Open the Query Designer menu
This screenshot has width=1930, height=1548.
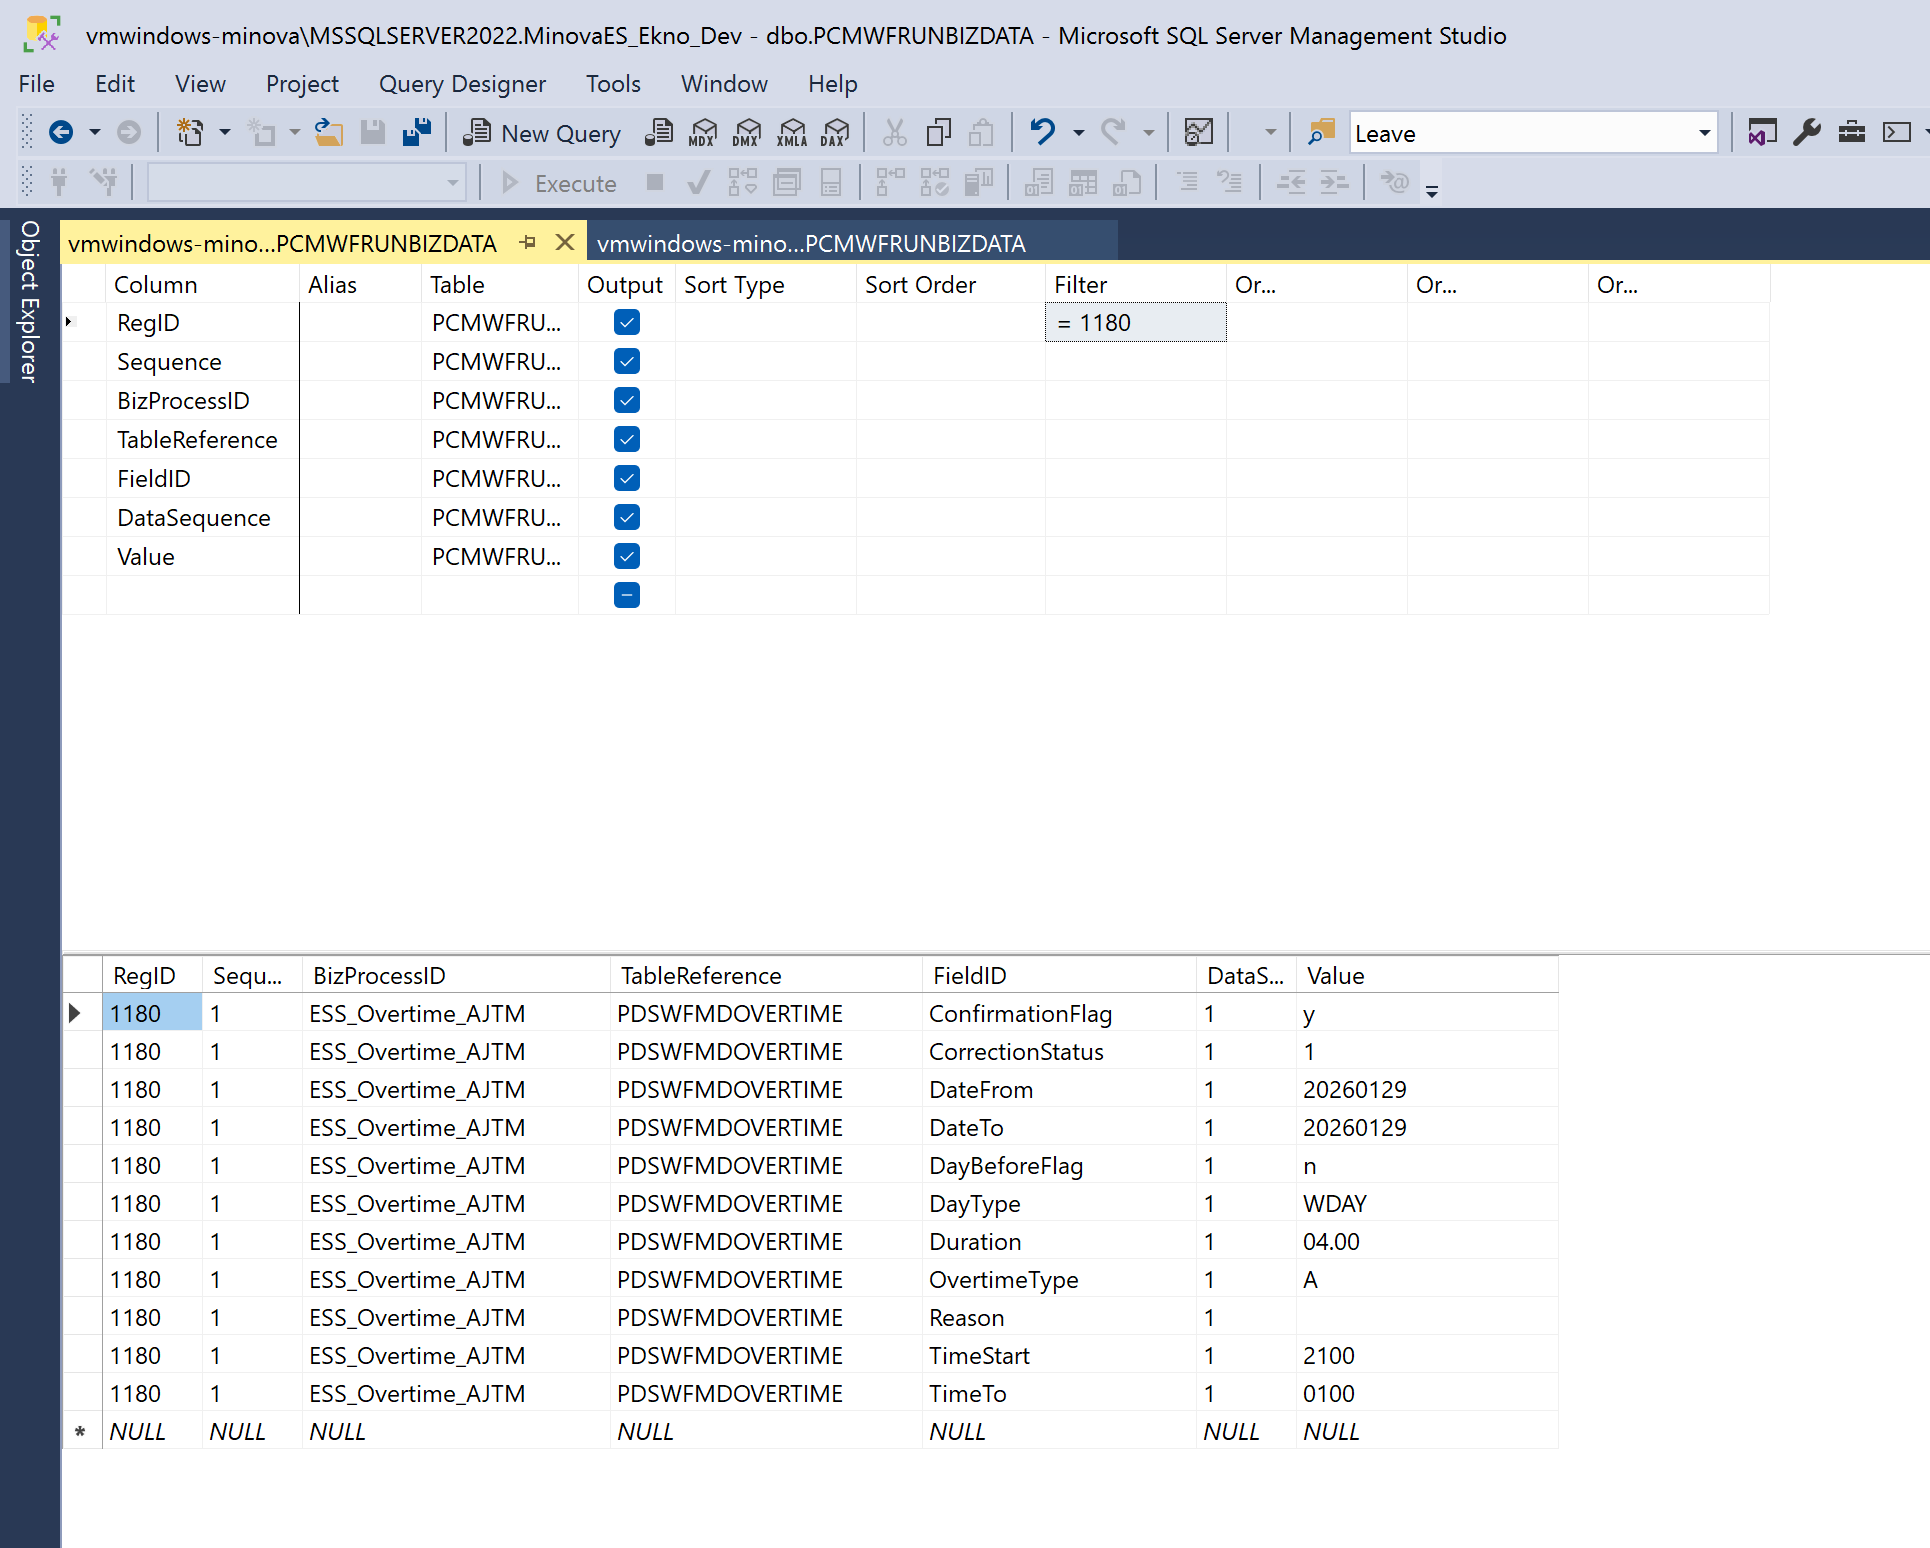(462, 84)
